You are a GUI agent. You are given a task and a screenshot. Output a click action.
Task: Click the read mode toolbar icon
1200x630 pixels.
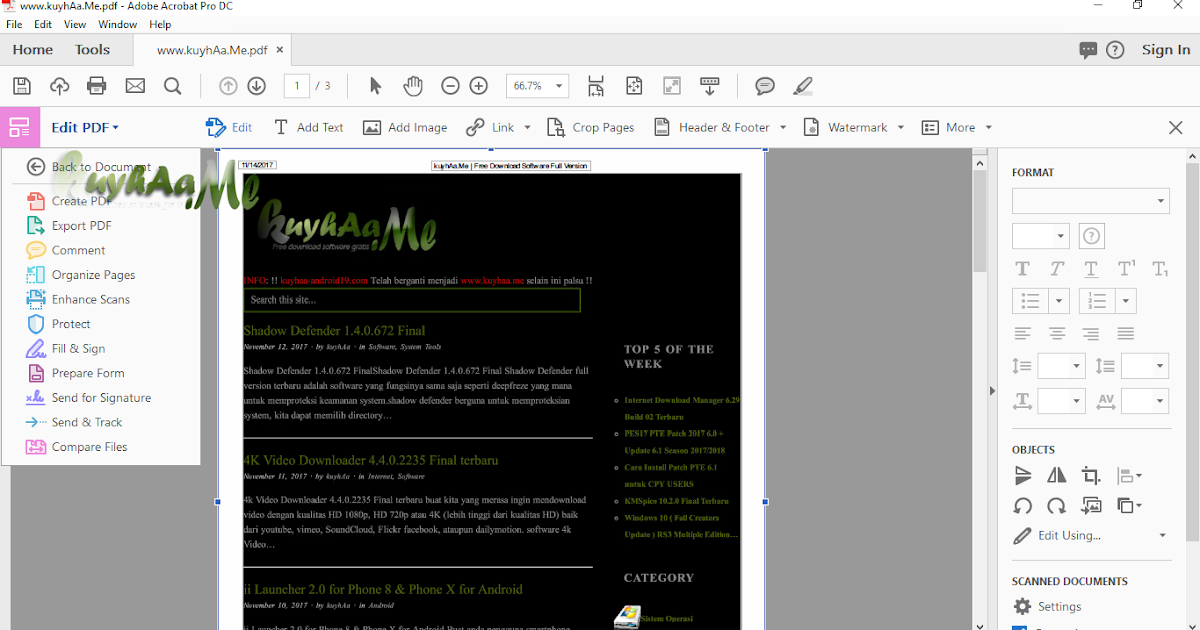[x=710, y=86]
